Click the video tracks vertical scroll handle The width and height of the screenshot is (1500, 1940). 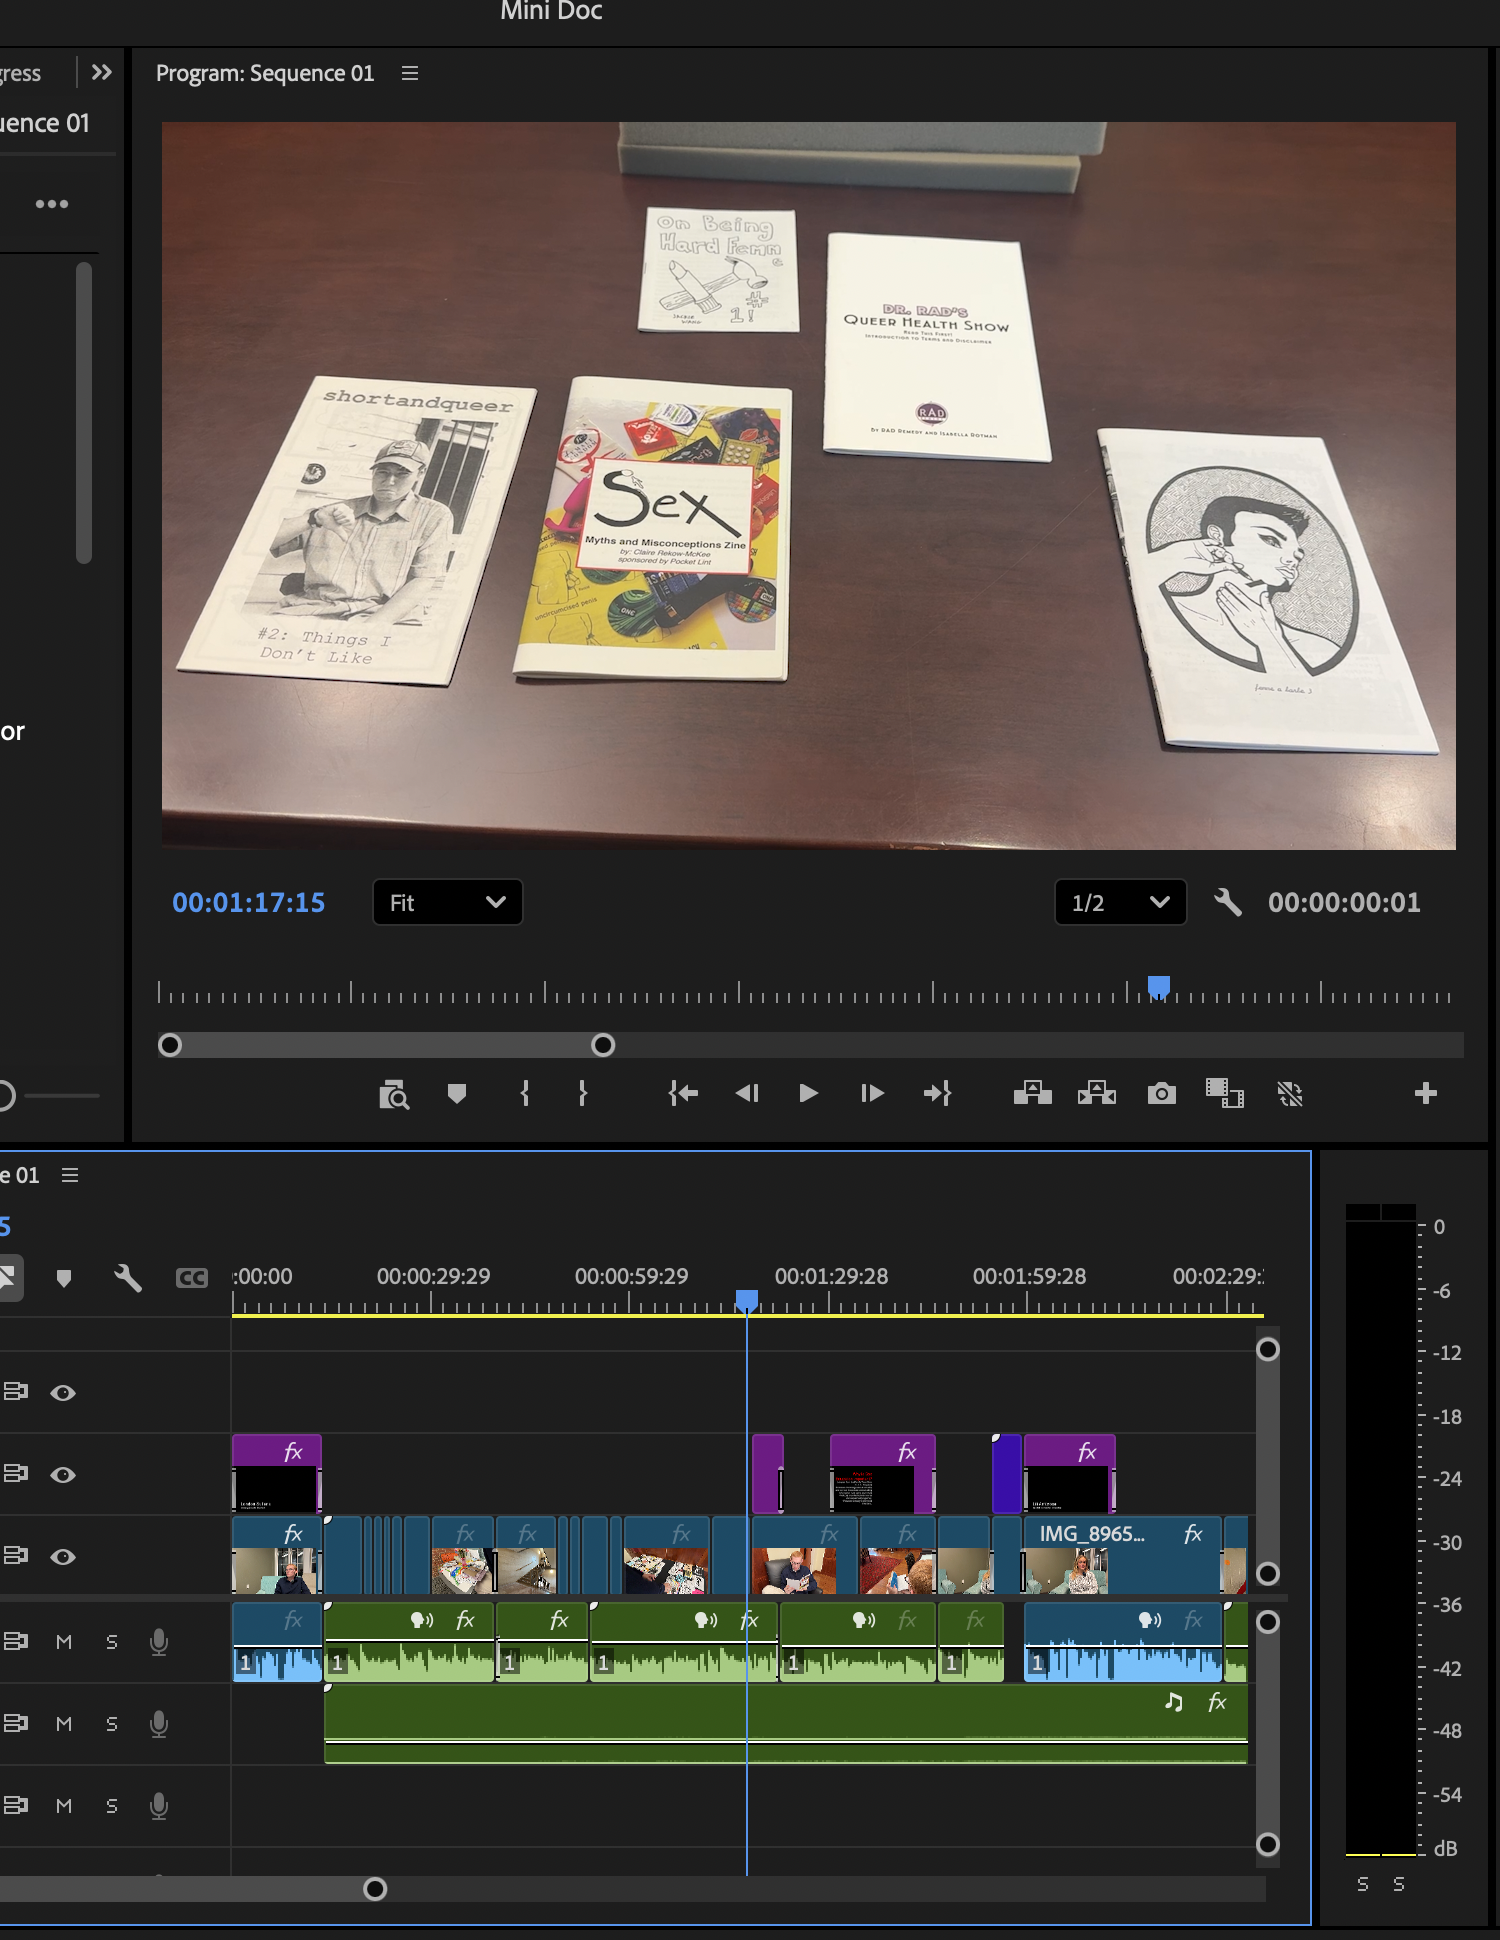(1267, 1462)
